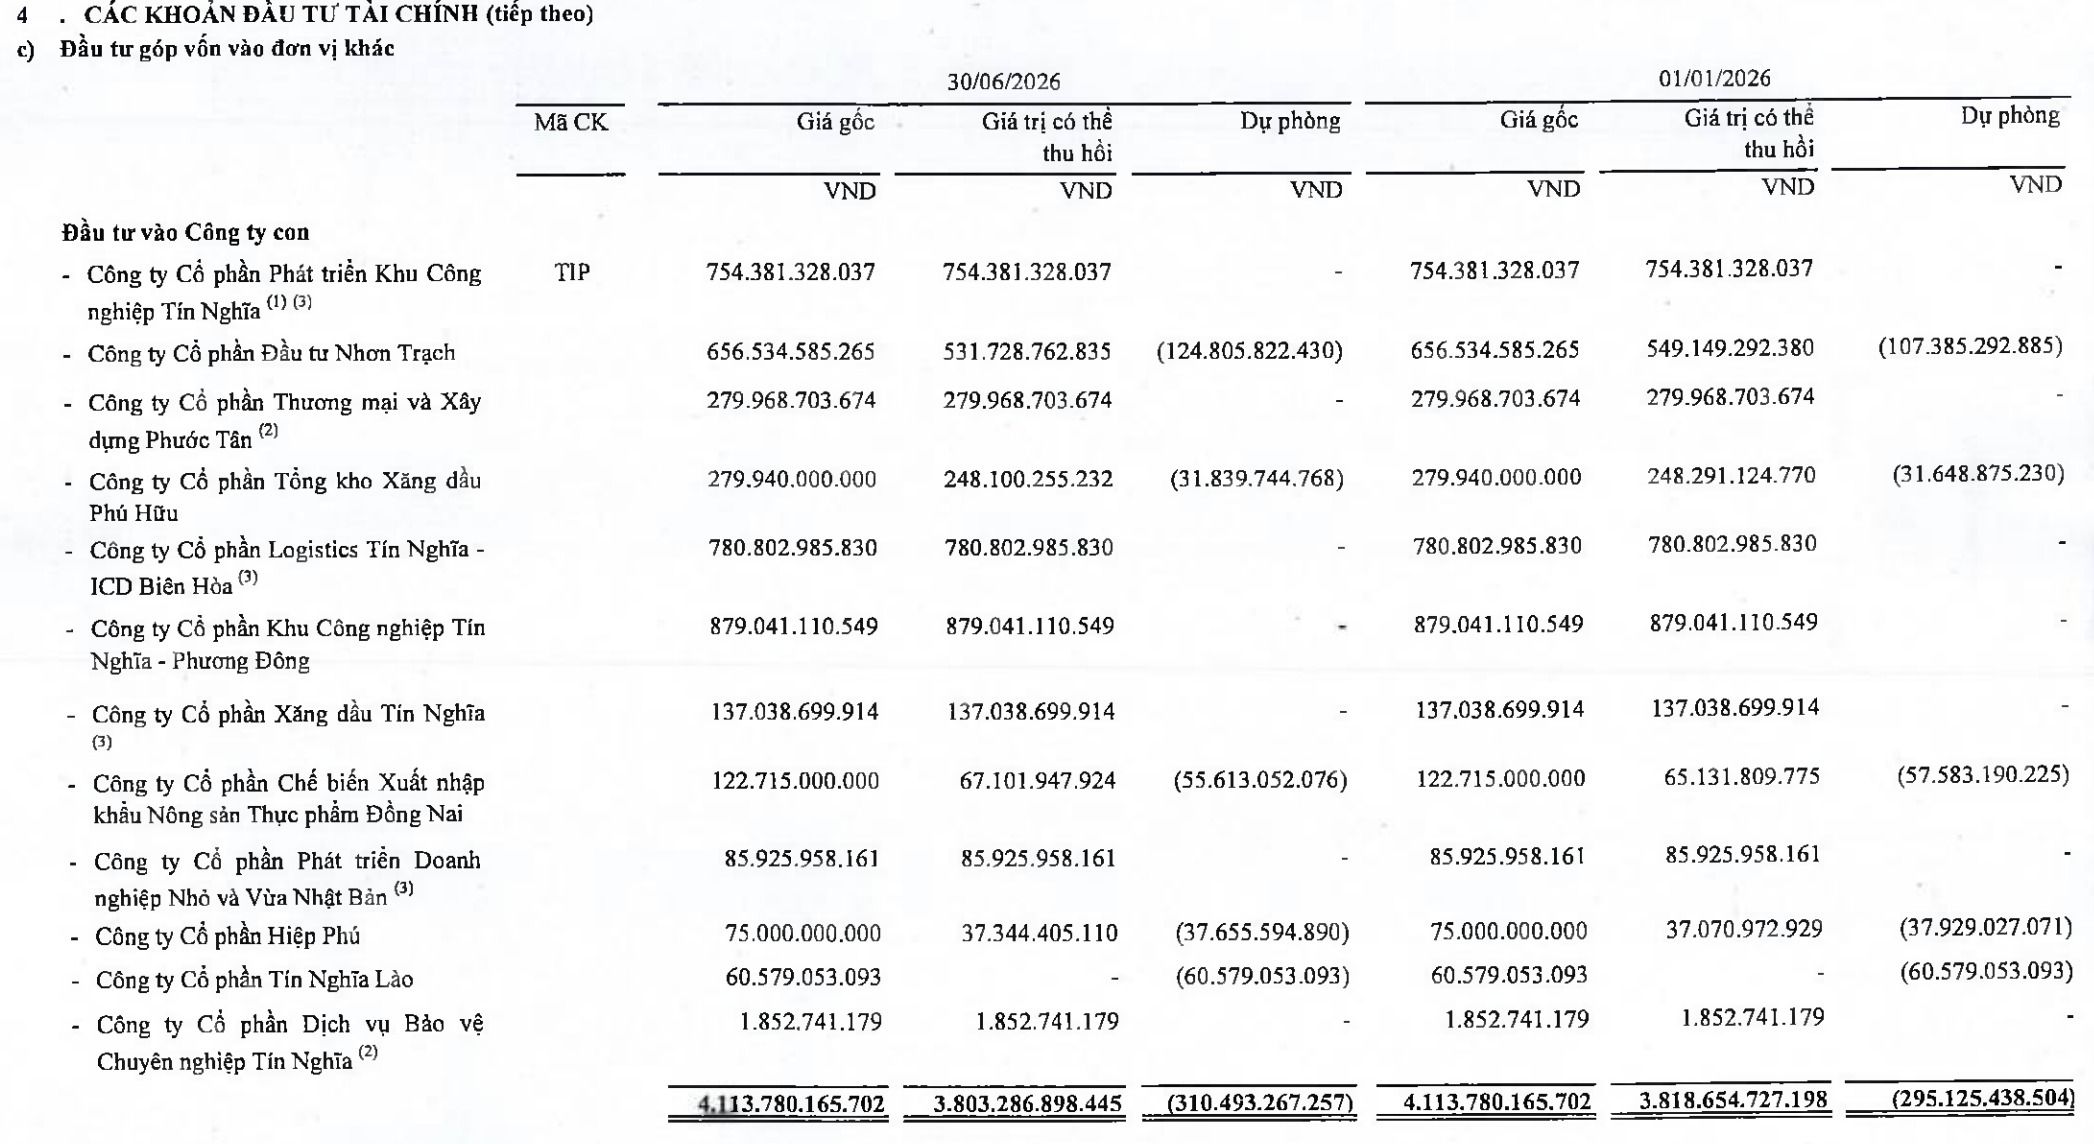Click the 01/01/2026 date heading
The image size is (2094, 1144).
(x=1714, y=78)
